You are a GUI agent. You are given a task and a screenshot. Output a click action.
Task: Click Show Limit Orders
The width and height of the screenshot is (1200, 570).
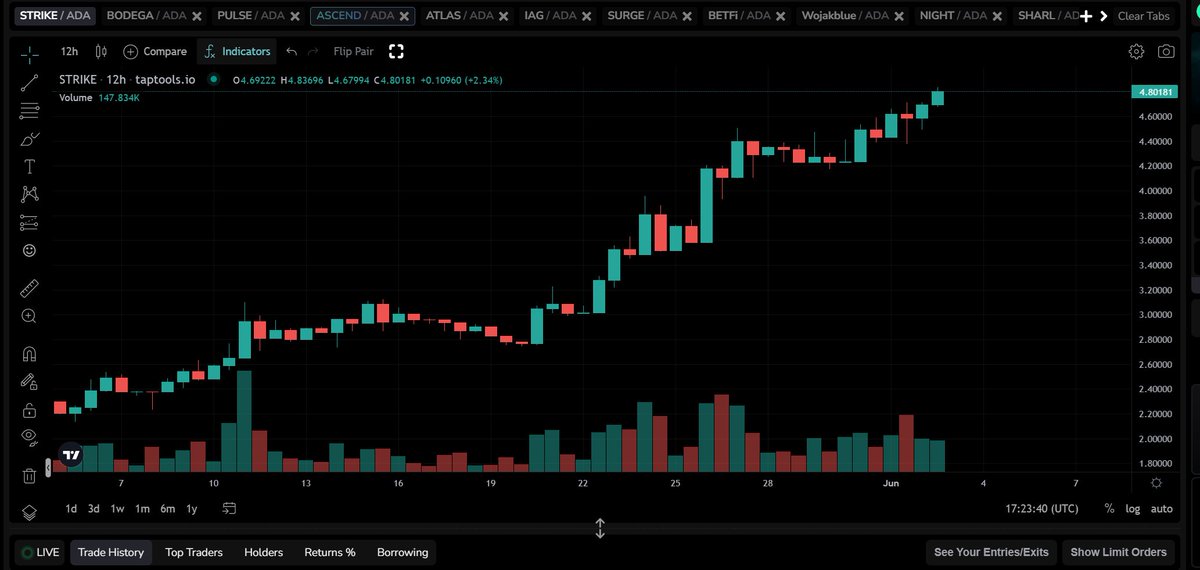tap(1118, 552)
